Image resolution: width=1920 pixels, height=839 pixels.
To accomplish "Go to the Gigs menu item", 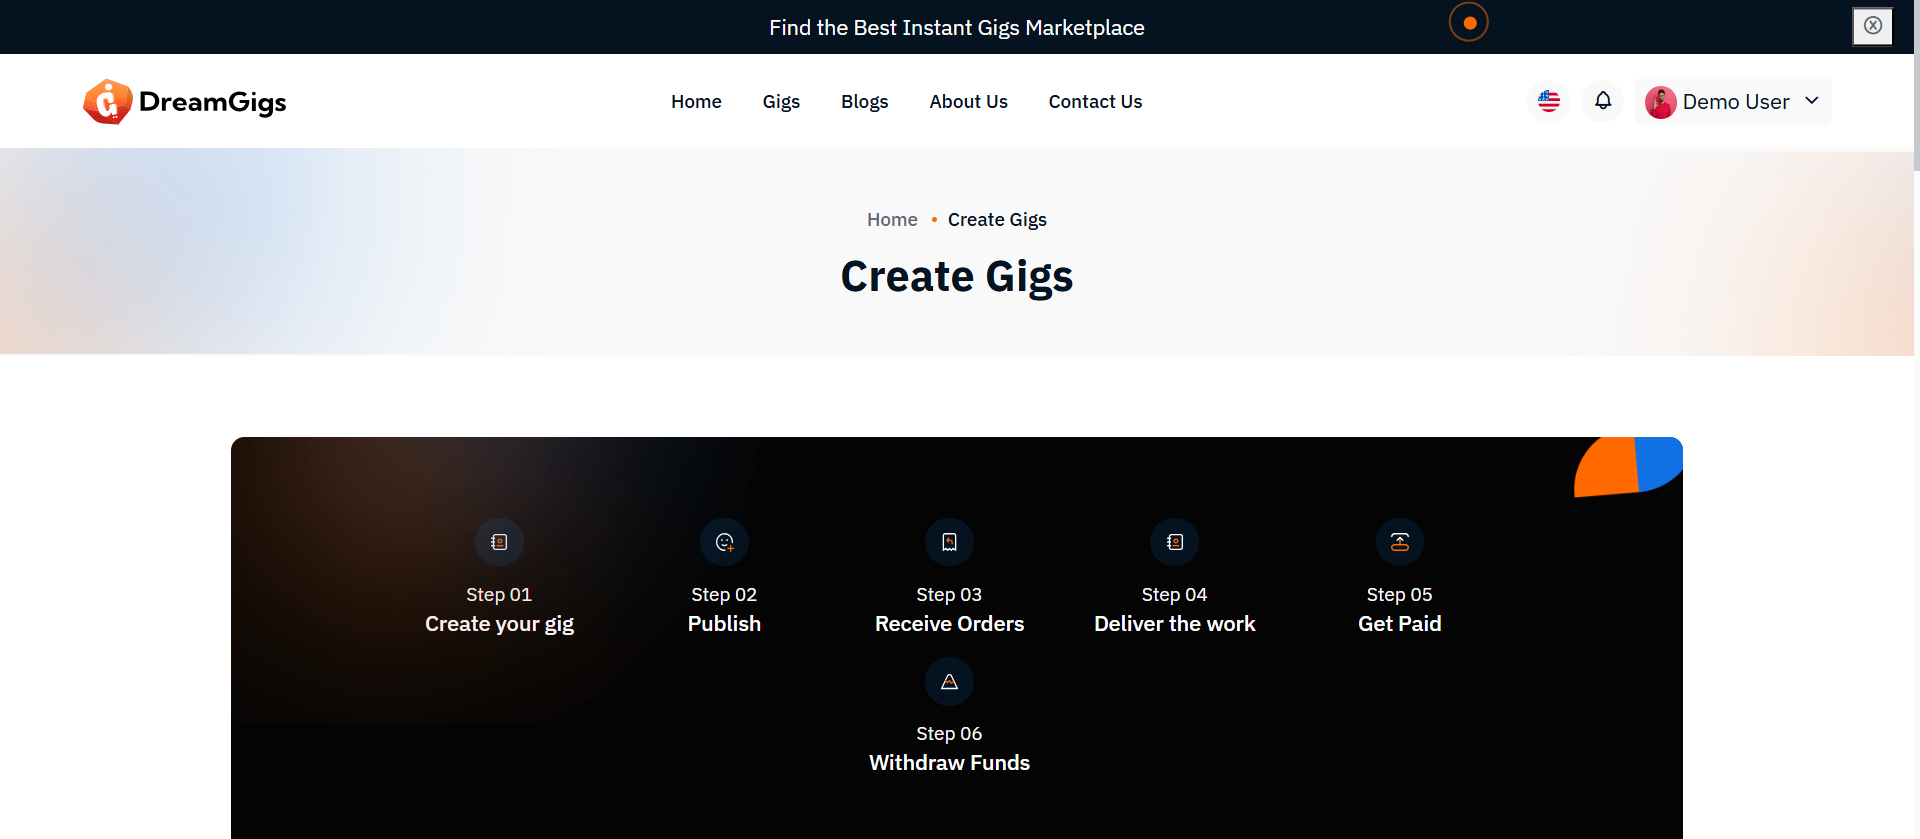I will 781,102.
